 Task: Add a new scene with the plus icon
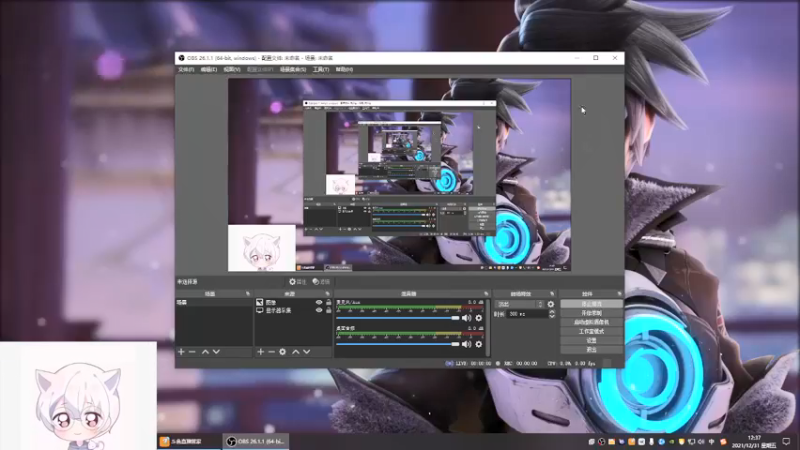[x=181, y=352]
